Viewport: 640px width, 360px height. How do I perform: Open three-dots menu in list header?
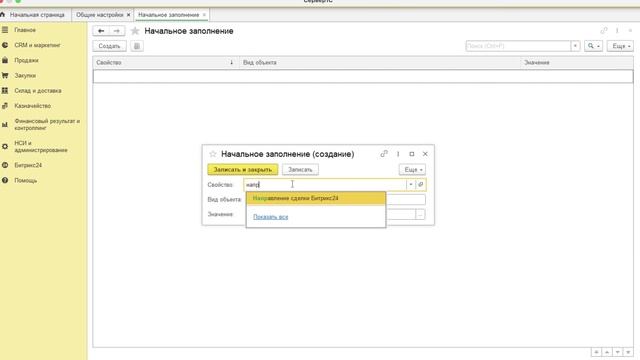[x=617, y=31]
